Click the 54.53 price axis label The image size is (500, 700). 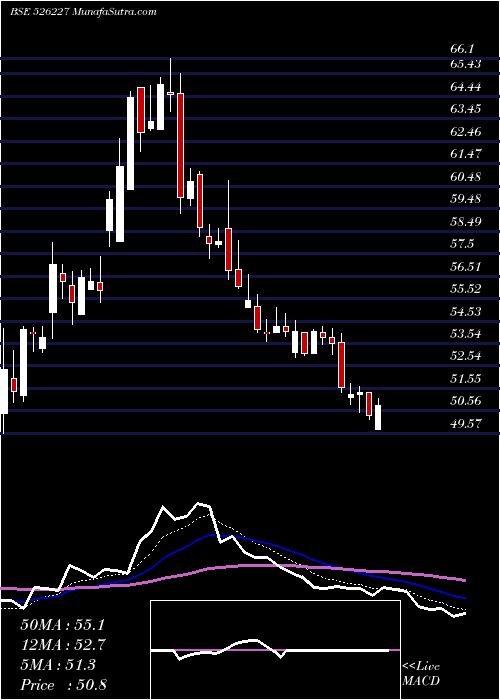[466, 312]
